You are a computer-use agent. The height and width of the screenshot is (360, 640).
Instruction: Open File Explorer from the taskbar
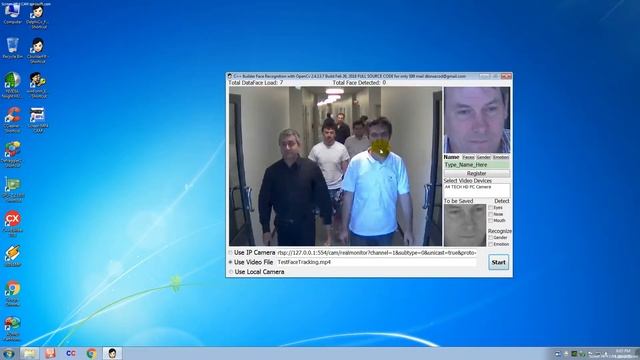click(x=29, y=353)
